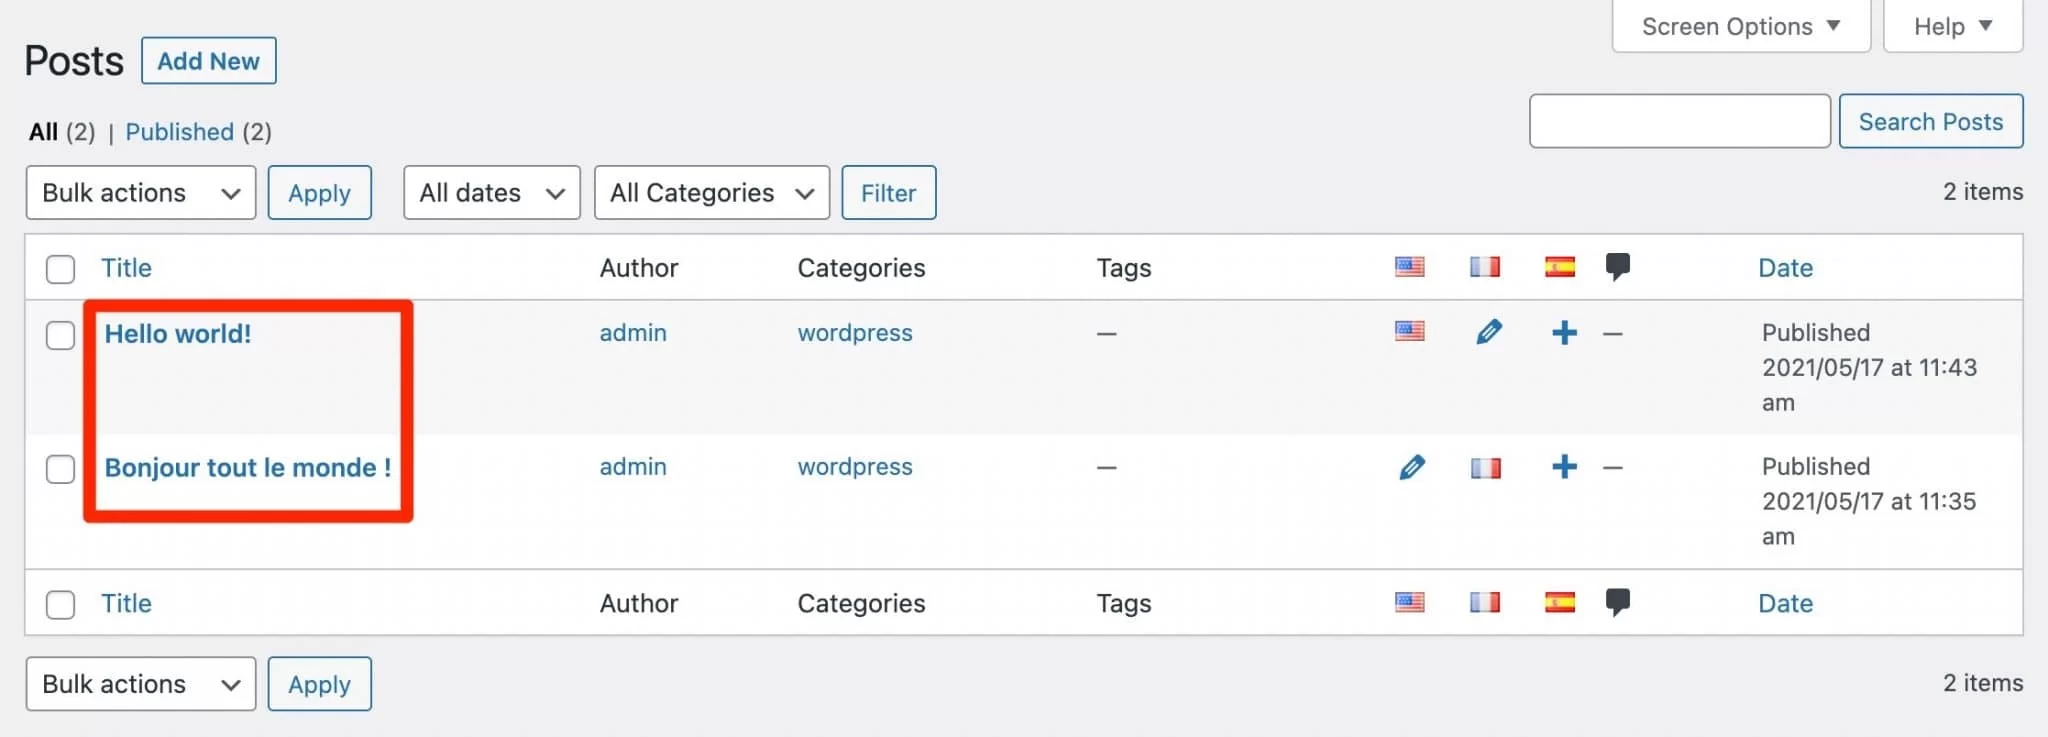
Task: Edit French translation of Hello world
Action: (x=1488, y=331)
